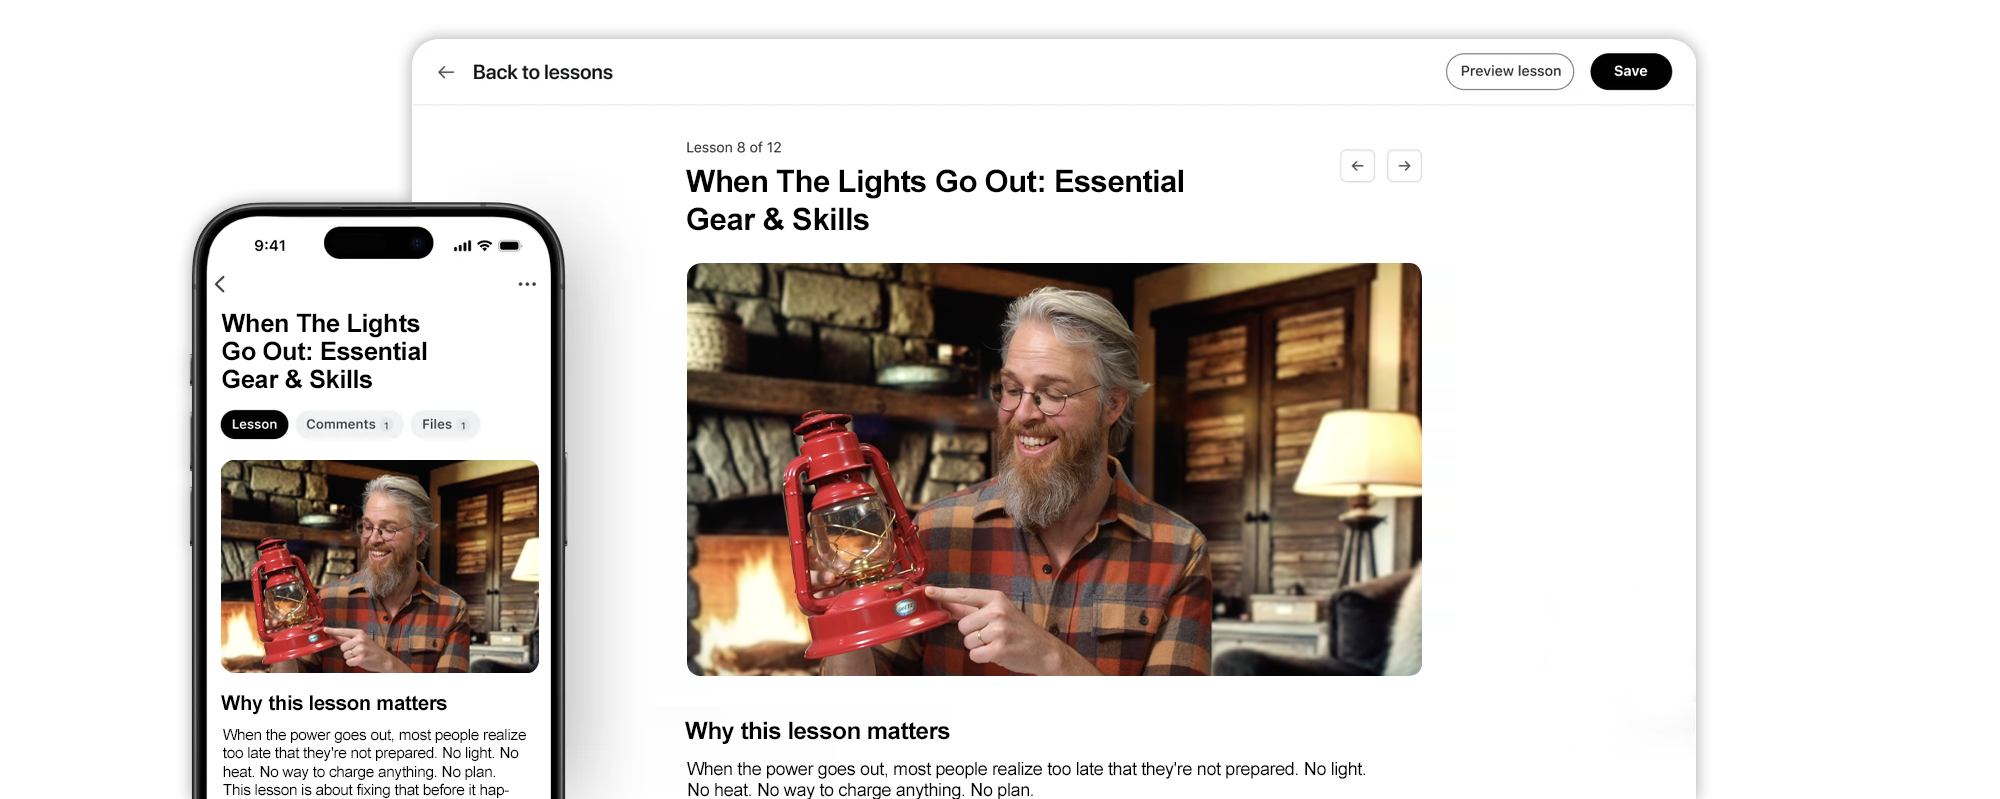The height and width of the screenshot is (799, 2000).
Task: Go to next lesson arrow button
Action: pos(1404,166)
